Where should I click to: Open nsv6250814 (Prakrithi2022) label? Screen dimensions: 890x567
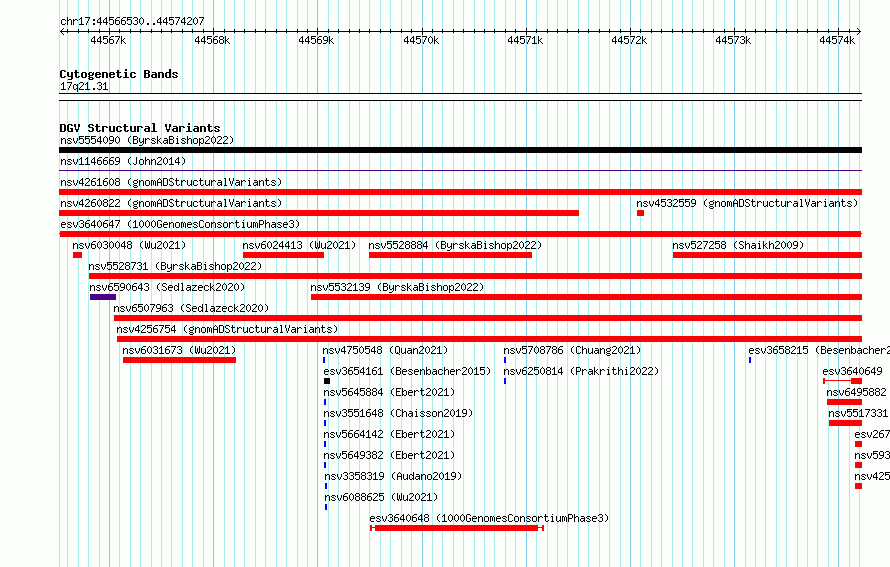coord(581,371)
